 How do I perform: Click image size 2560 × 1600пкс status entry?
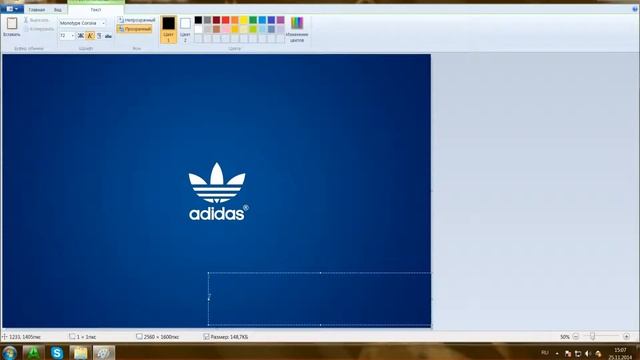point(158,337)
